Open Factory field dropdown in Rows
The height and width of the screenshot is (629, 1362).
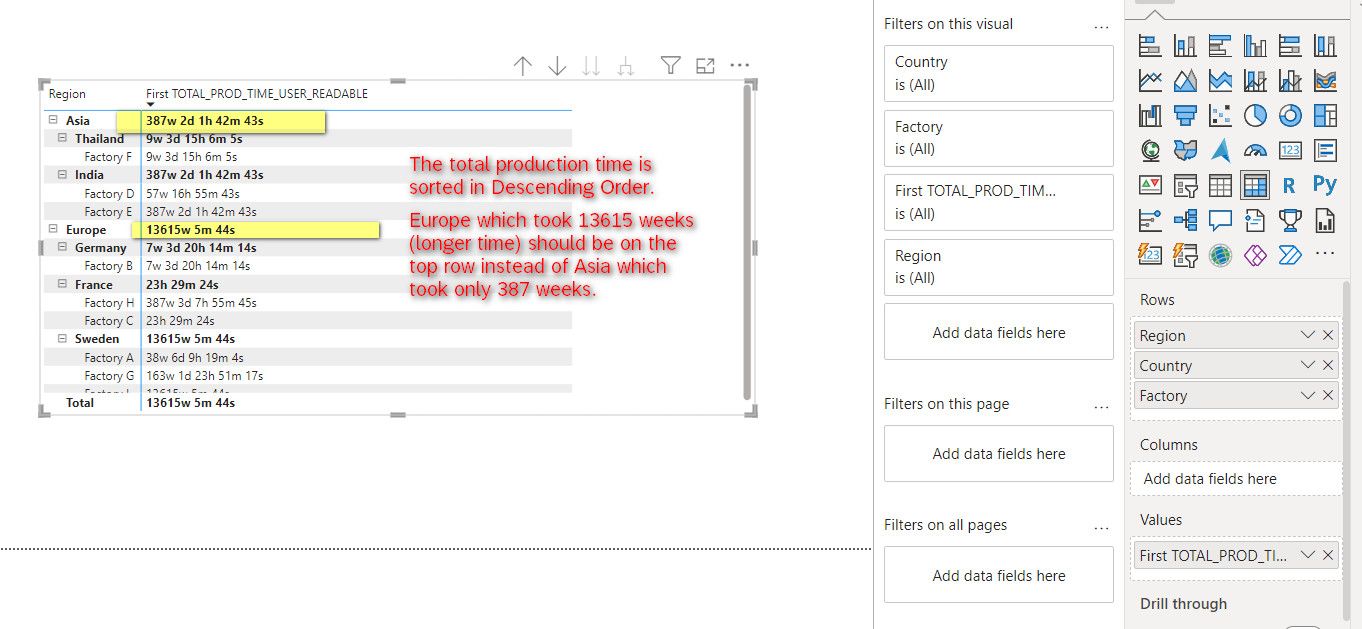click(1307, 395)
